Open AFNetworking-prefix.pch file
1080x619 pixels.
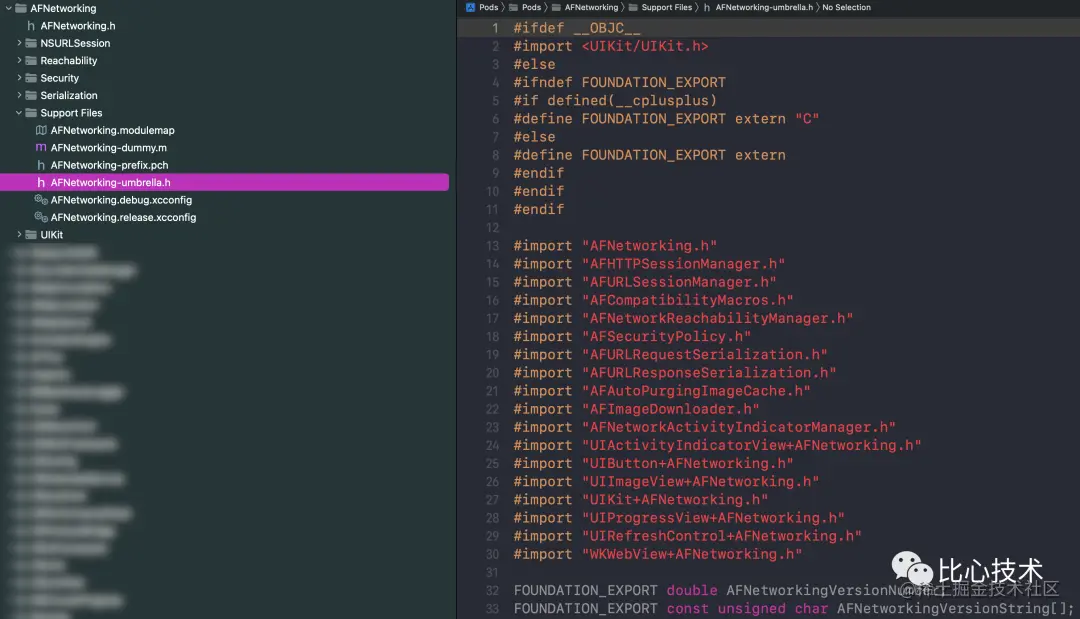(x=110, y=165)
